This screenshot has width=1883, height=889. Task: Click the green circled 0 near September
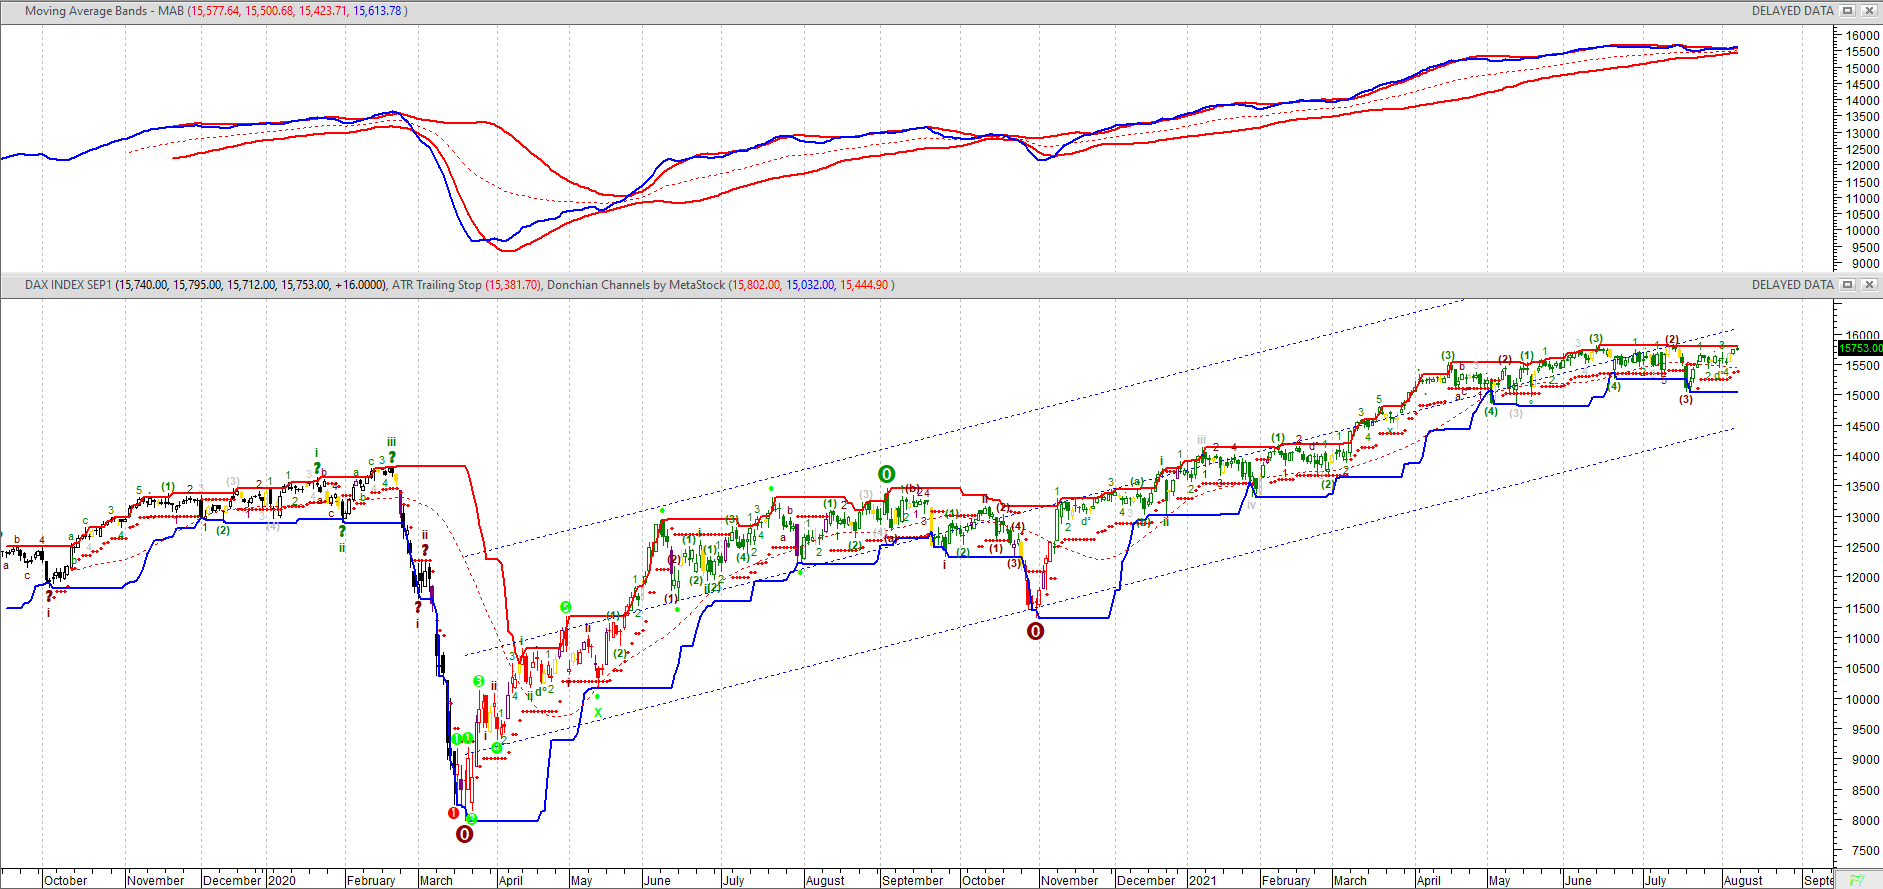pos(886,474)
